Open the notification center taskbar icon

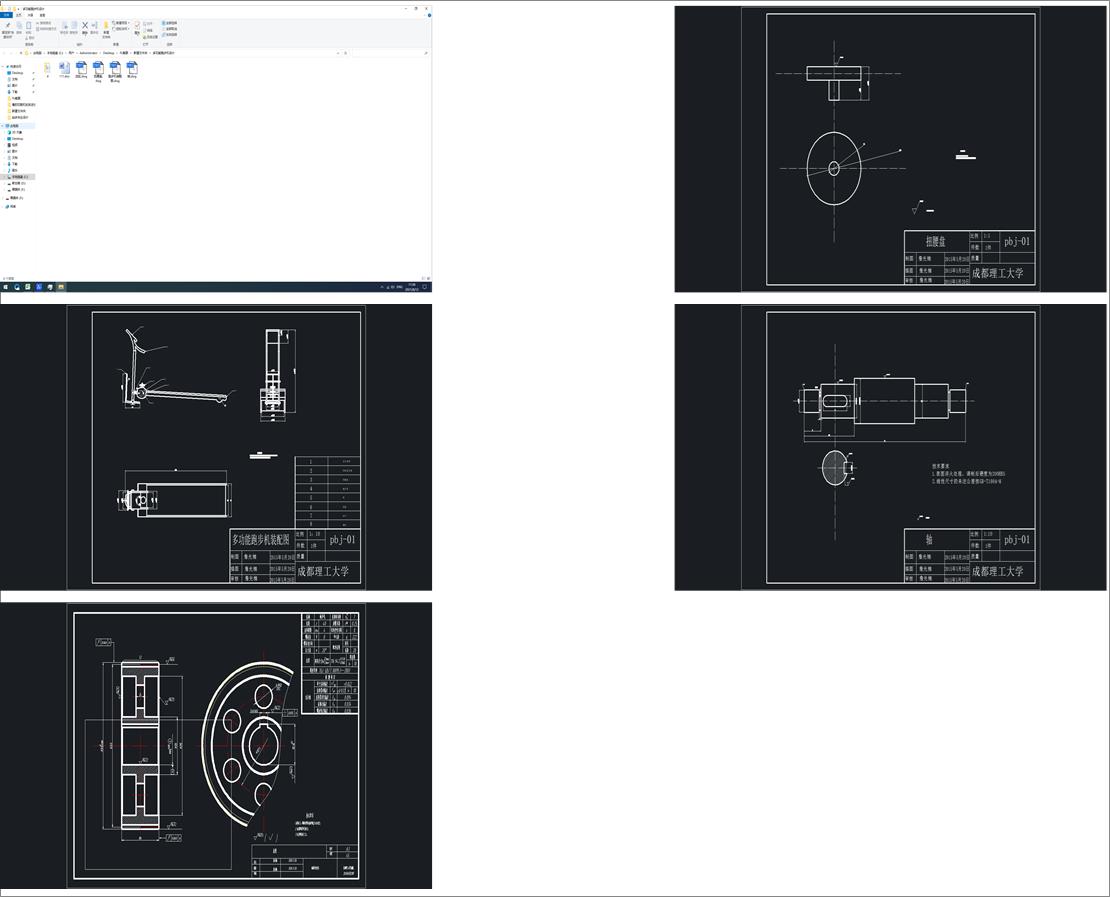pos(425,287)
